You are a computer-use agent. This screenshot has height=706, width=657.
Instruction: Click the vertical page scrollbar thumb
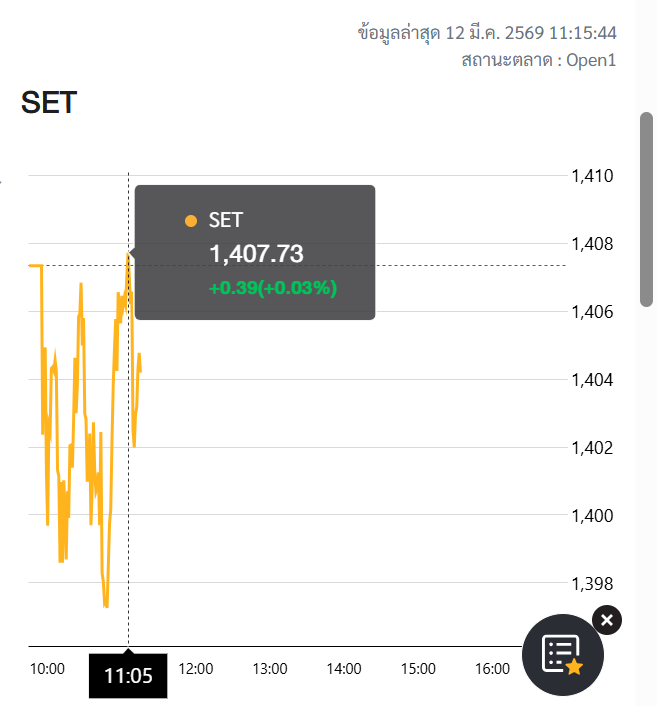pos(646,210)
